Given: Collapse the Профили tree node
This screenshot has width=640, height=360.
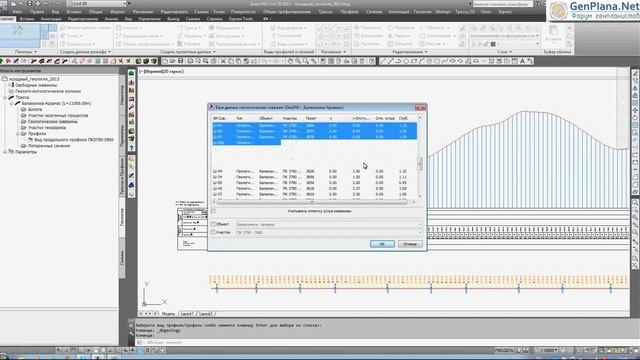Looking at the screenshot, I should 18,133.
